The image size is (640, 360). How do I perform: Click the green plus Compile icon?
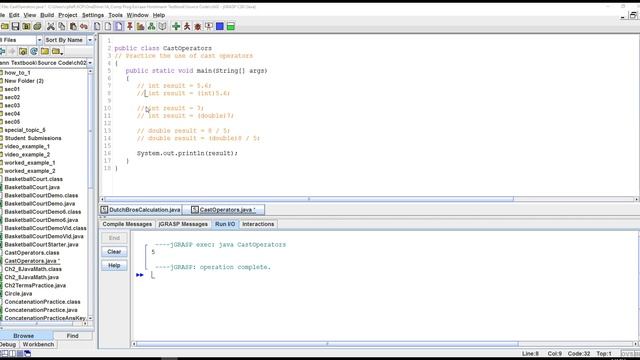click(176, 27)
